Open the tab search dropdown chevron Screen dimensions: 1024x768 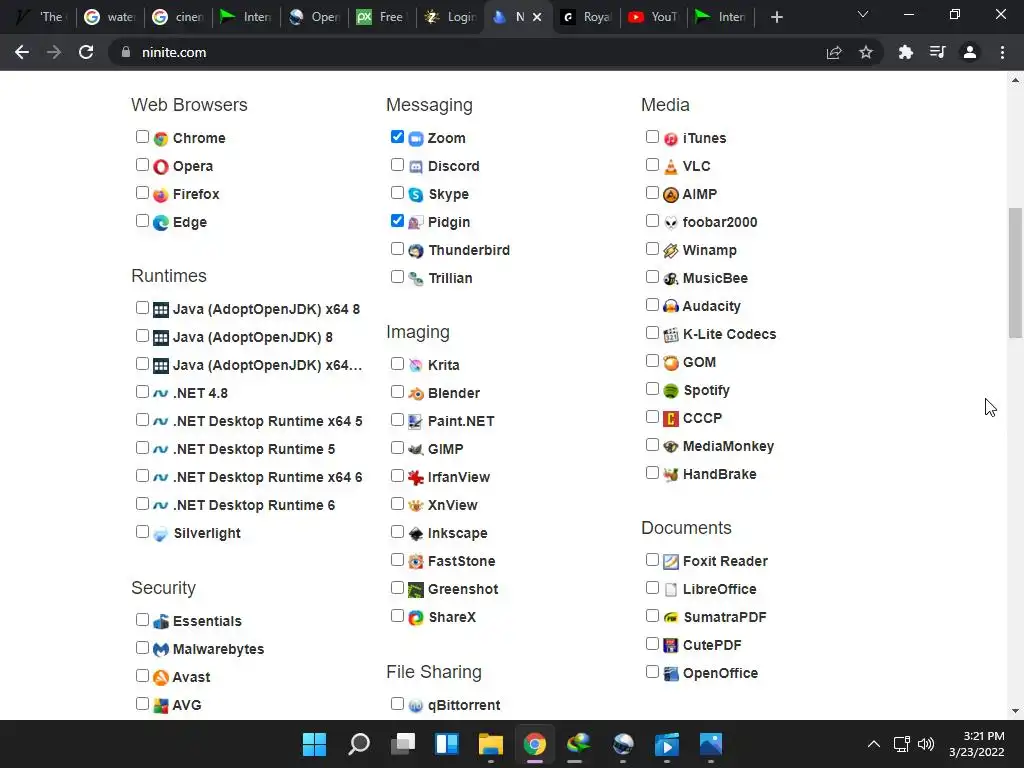tap(863, 14)
